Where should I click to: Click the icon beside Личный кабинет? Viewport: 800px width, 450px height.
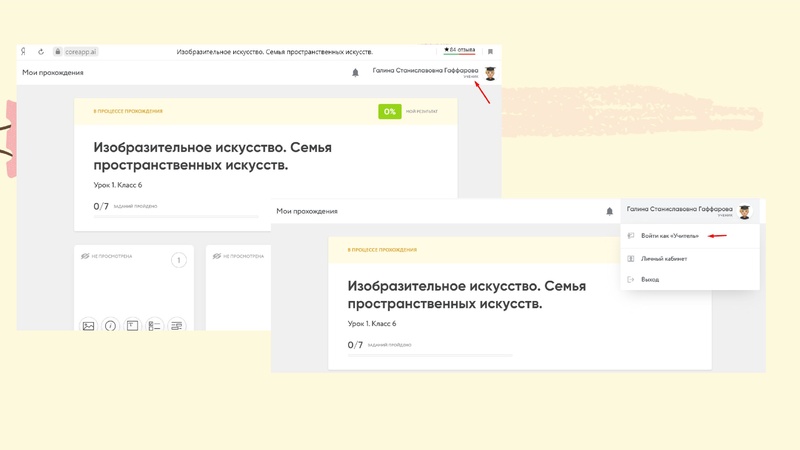[631, 259]
